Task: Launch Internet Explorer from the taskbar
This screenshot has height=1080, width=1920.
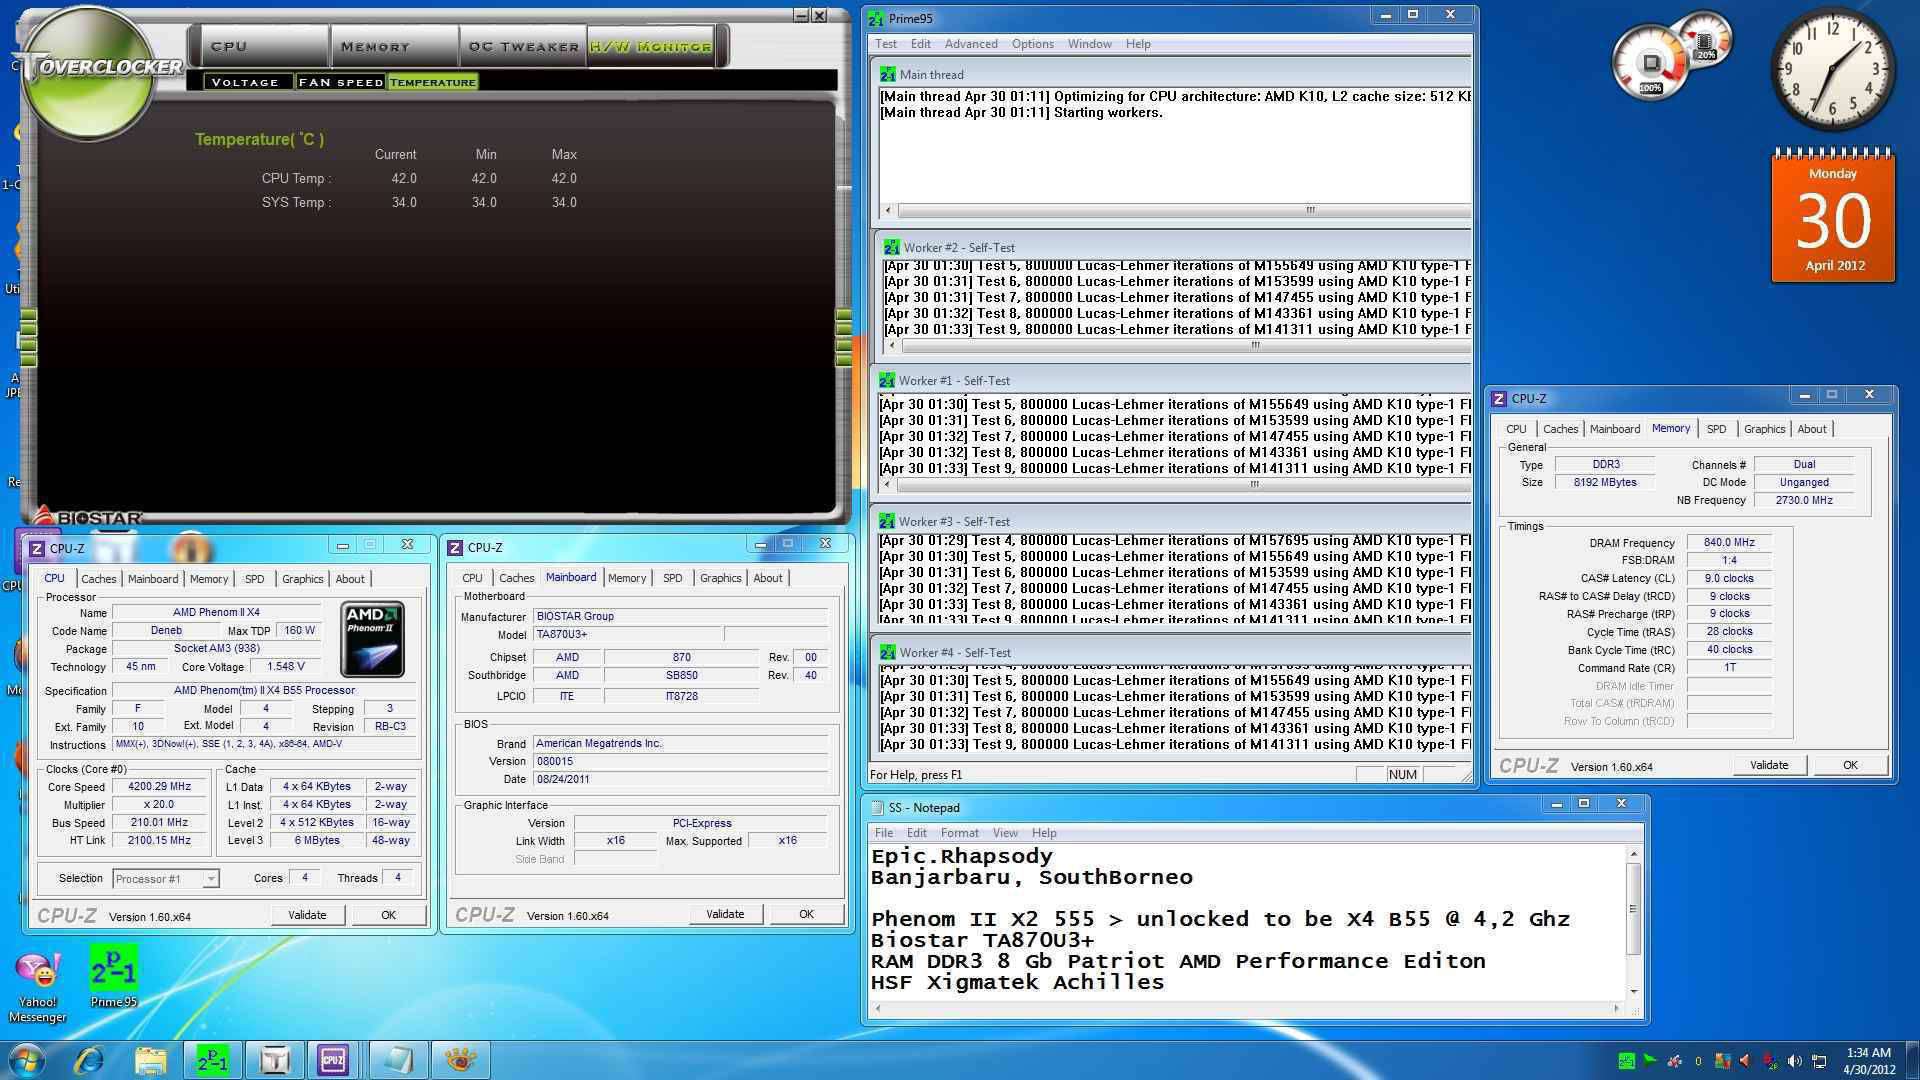Action: tap(89, 1060)
